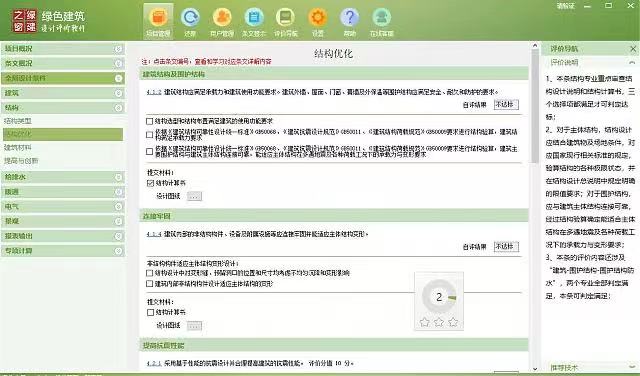Viewport: 640px width, 376px height.
Task: Expand the 建筑 sidebar section
Action: tap(118, 93)
